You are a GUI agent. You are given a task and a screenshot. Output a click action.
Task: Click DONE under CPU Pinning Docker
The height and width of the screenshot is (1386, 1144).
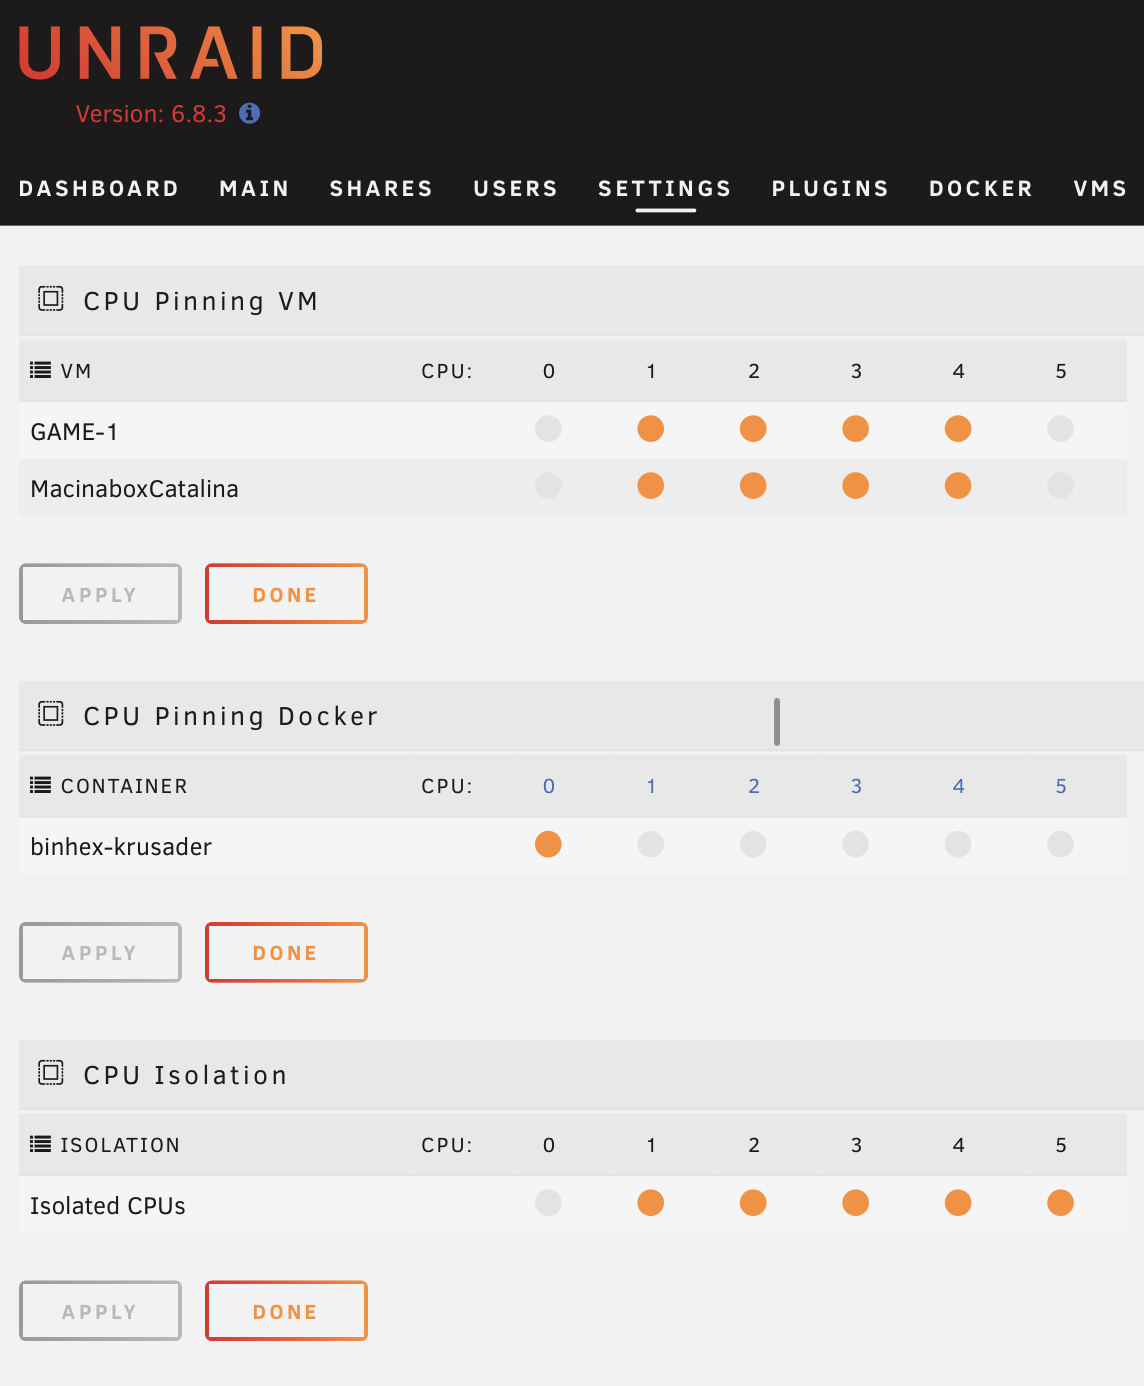click(x=286, y=952)
